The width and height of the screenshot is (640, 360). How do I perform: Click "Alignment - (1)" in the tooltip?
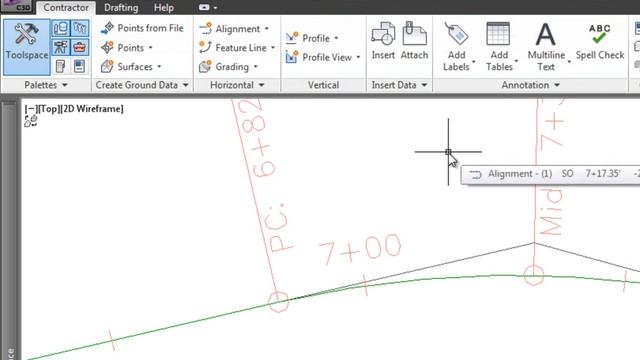(x=520, y=174)
